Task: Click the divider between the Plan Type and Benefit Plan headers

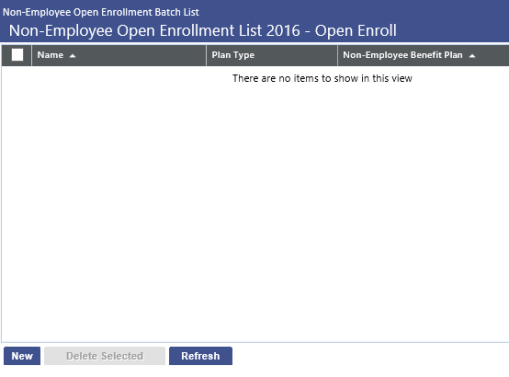Action: coord(337,55)
